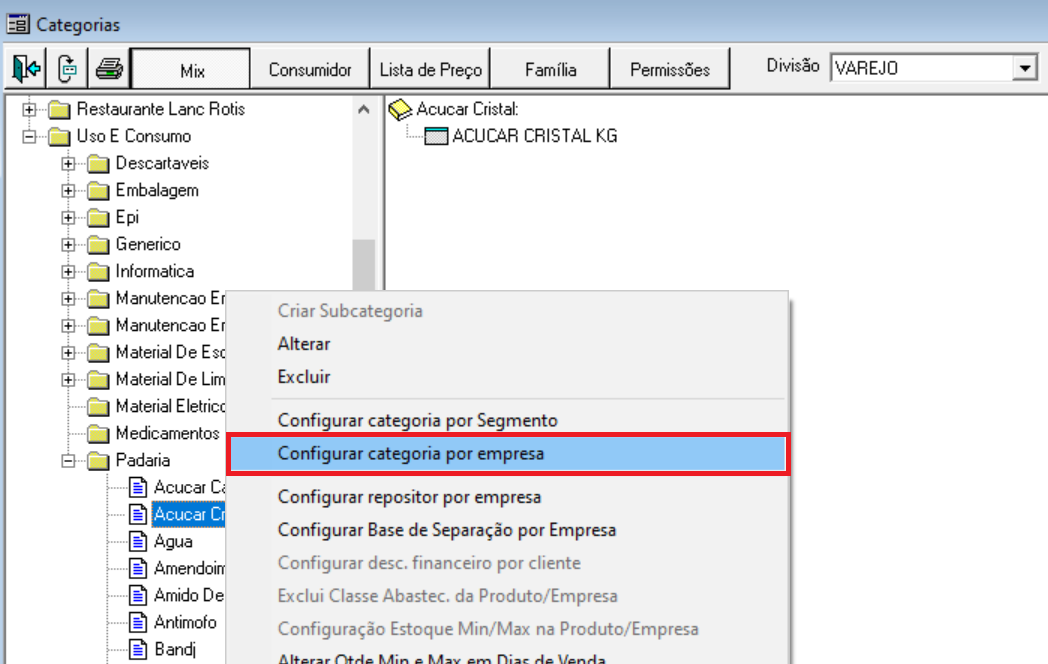
Task: Choose Configurar categoria por empresa
Action: [x=508, y=453]
